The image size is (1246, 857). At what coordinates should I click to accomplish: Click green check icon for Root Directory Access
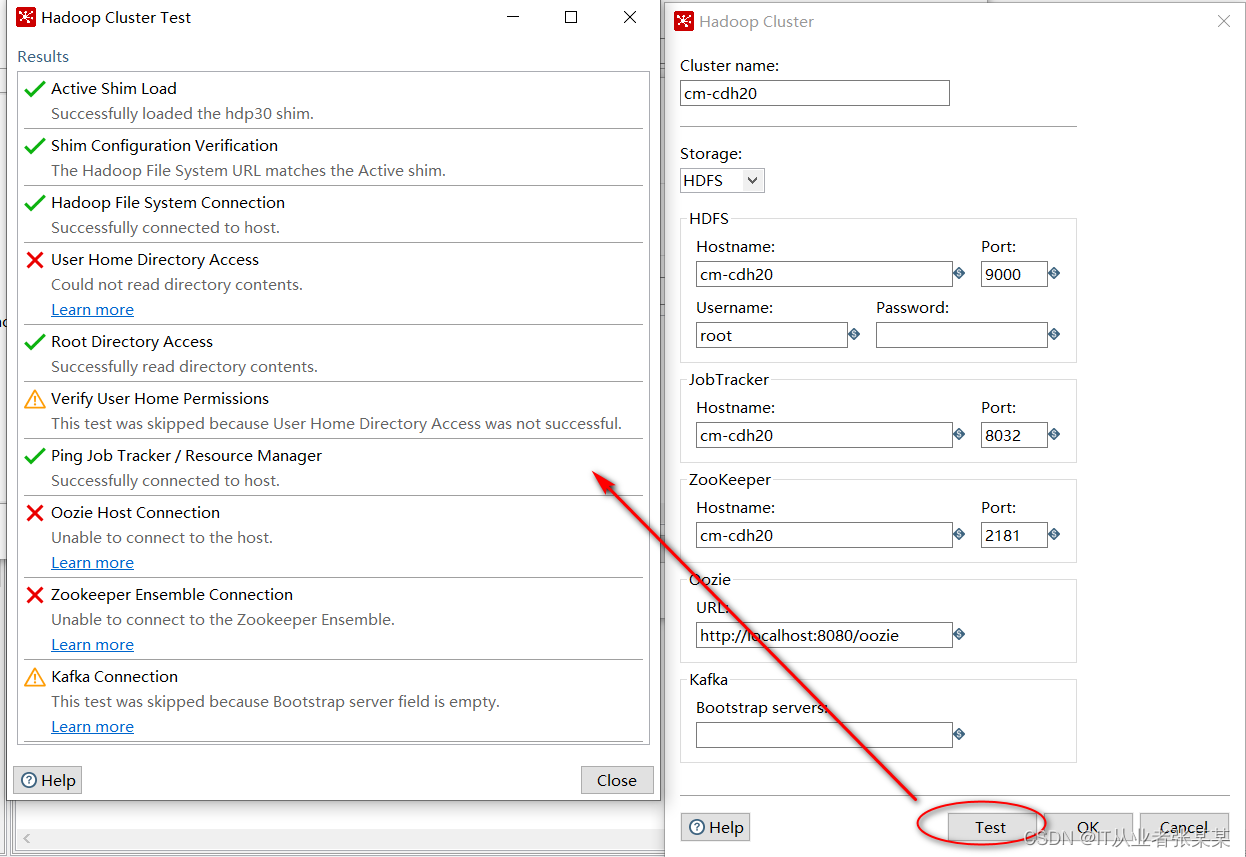pyautogui.click(x=35, y=342)
